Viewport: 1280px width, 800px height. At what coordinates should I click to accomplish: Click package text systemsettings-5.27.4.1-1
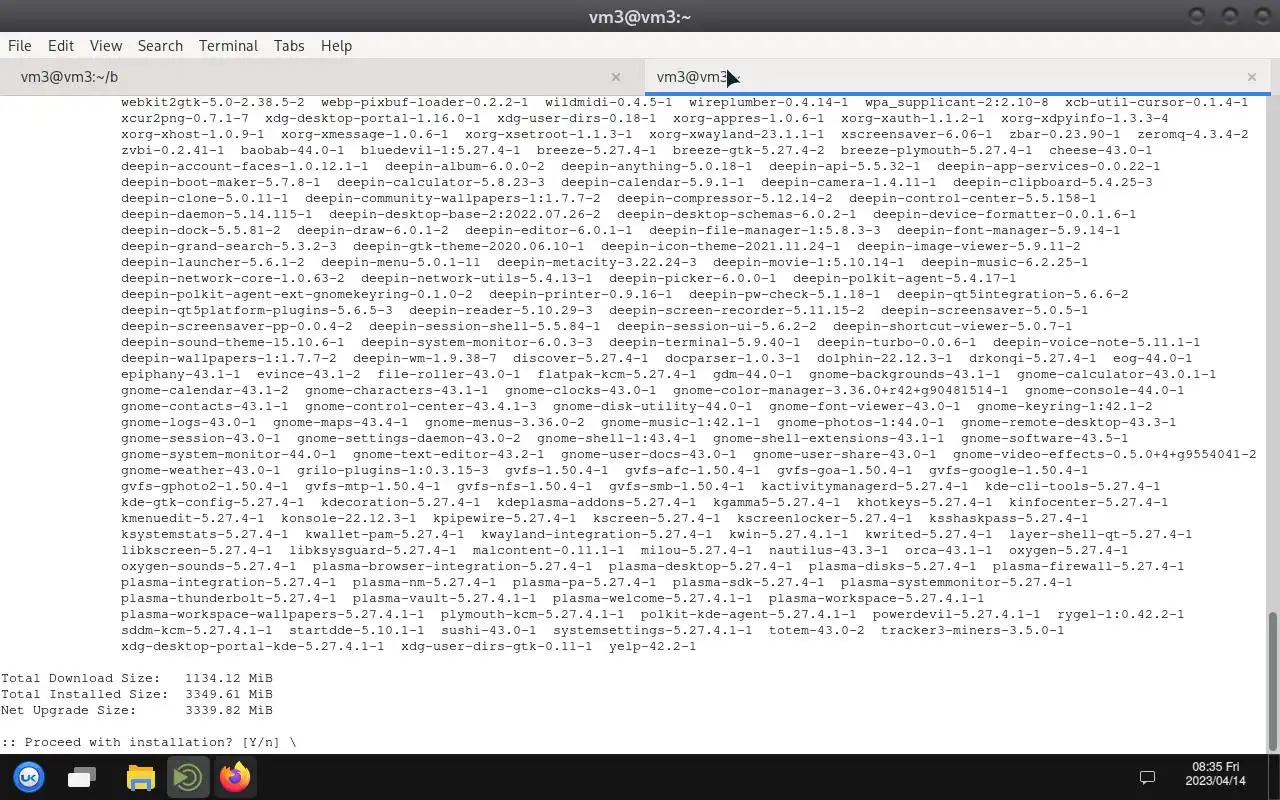pyautogui.click(x=652, y=630)
